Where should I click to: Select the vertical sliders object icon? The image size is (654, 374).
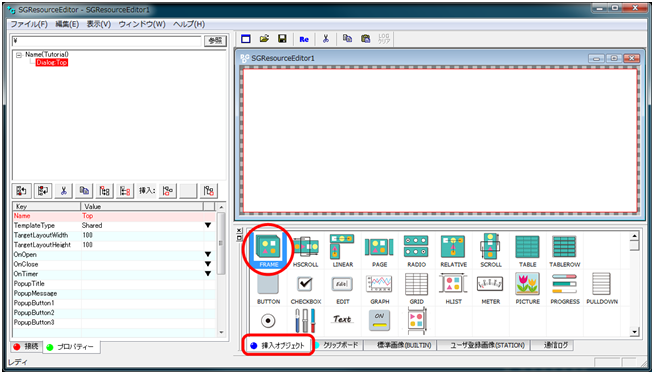(x=305, y=320)
